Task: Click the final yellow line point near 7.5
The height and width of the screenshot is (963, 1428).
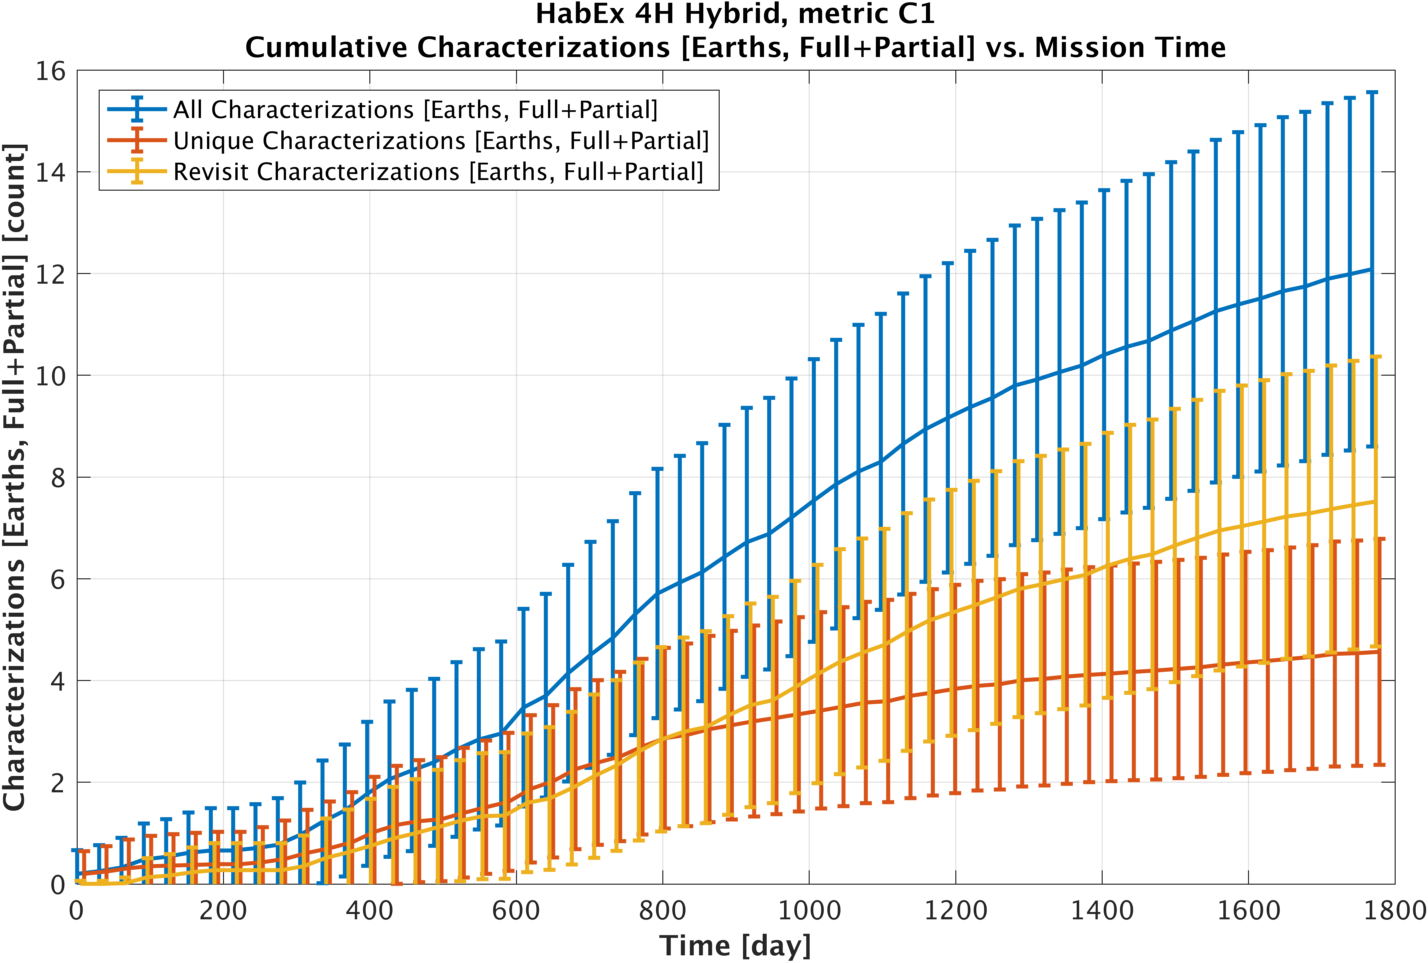Action: pyautogui.click(x=1376, y=501)
